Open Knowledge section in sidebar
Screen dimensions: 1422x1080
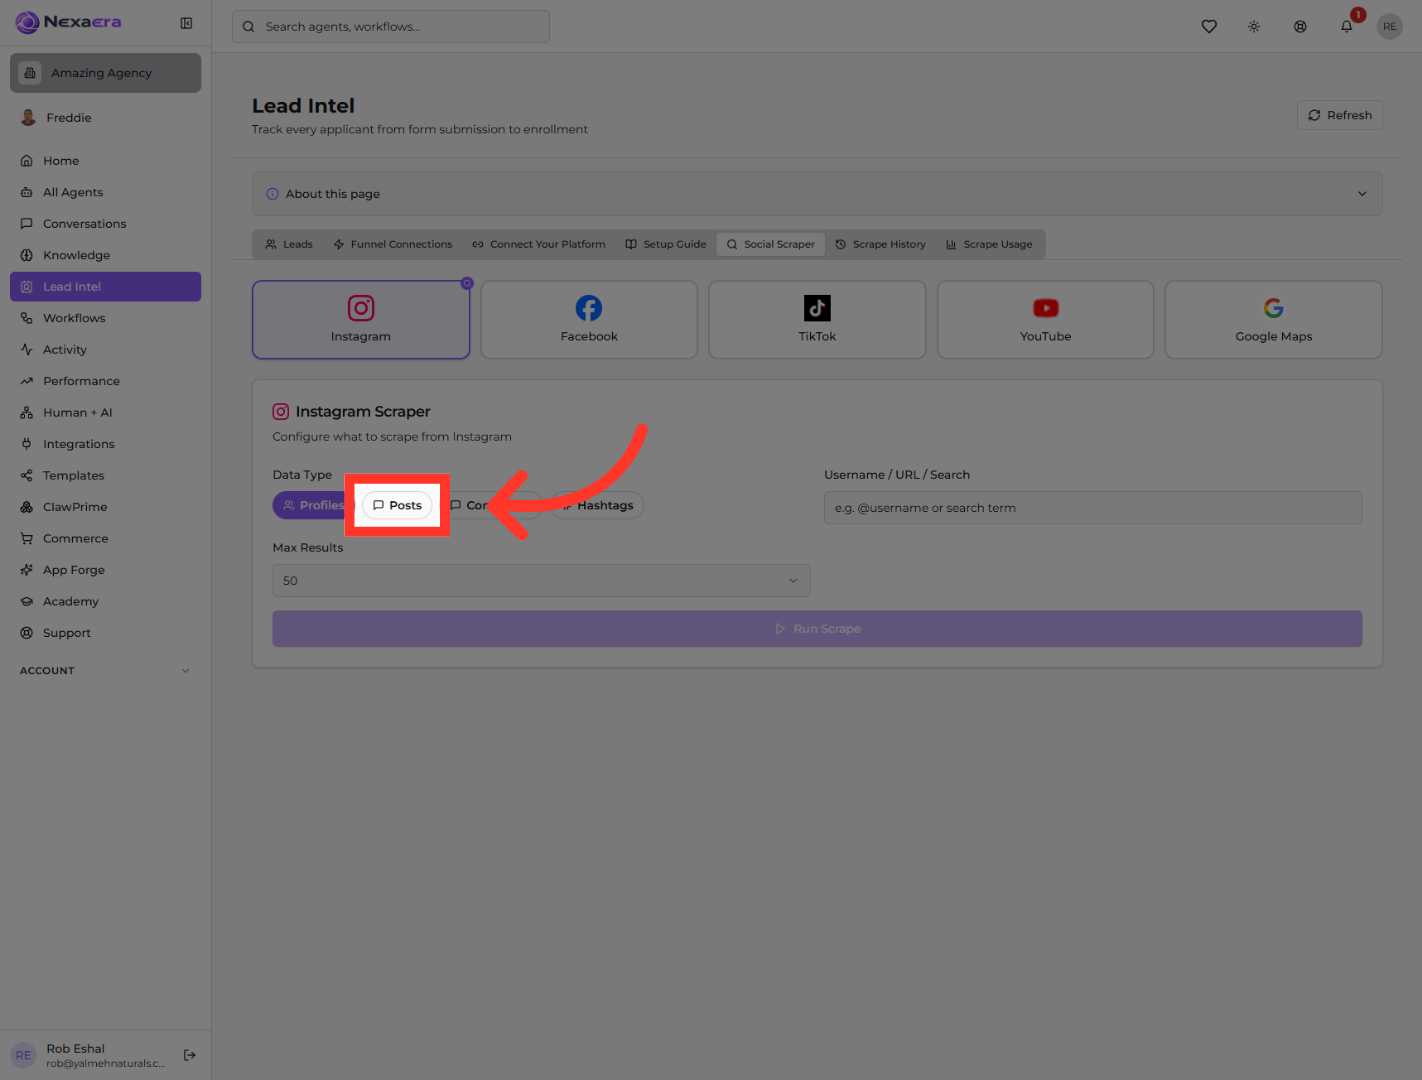[x=105, y=255]
